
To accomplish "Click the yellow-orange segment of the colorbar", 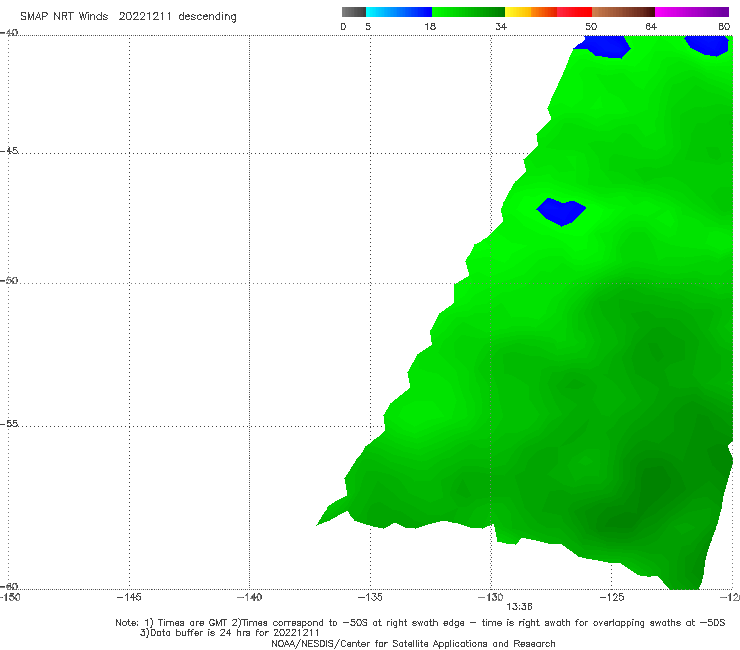I will [530, 12].
